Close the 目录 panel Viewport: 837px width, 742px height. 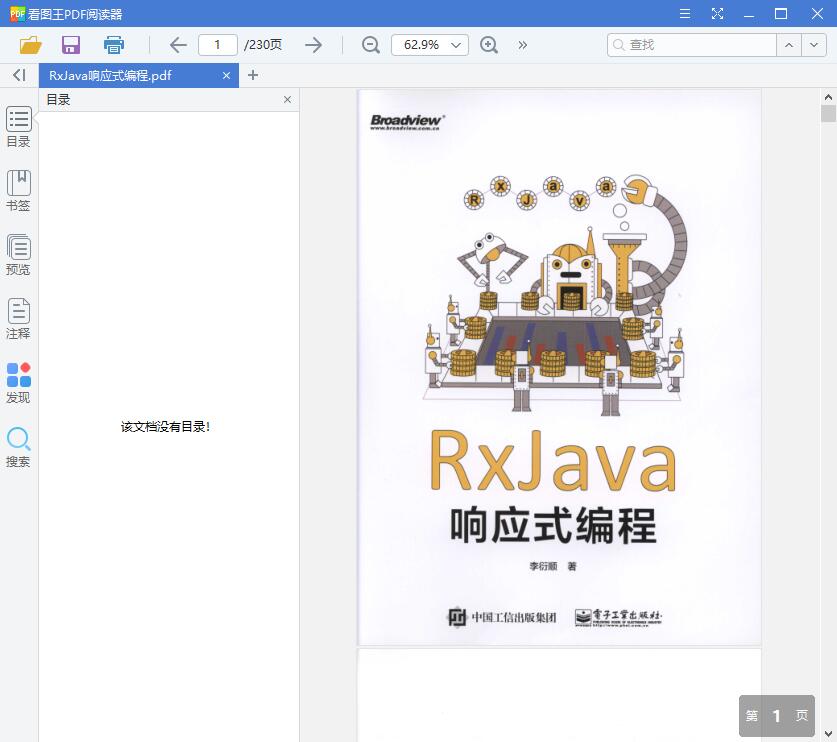(x=287, y=99)
